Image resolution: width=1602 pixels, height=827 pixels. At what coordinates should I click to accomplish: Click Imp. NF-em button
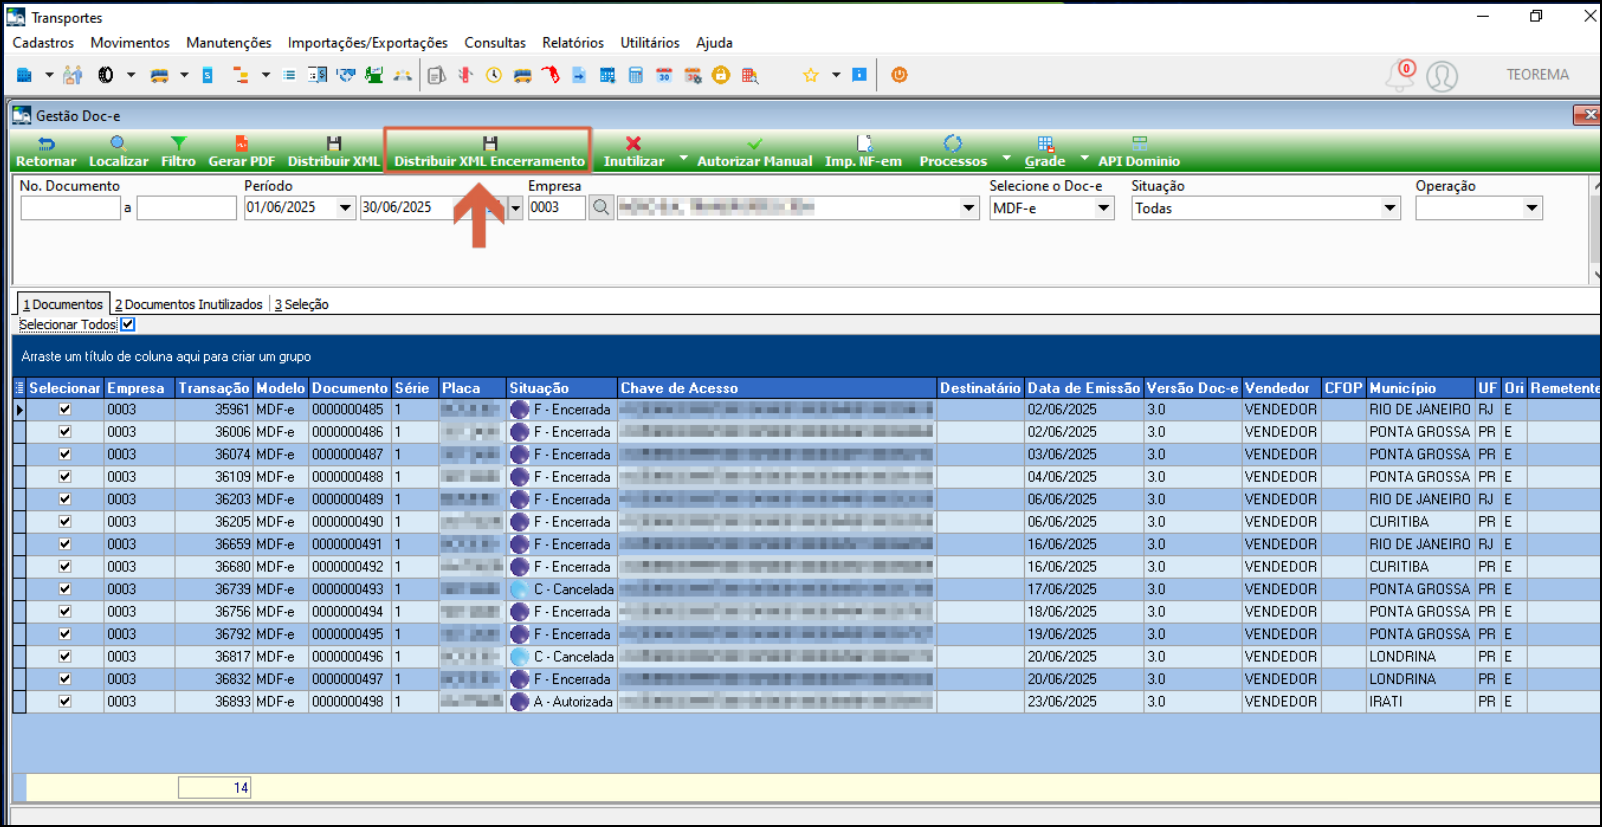pos(863,152)
